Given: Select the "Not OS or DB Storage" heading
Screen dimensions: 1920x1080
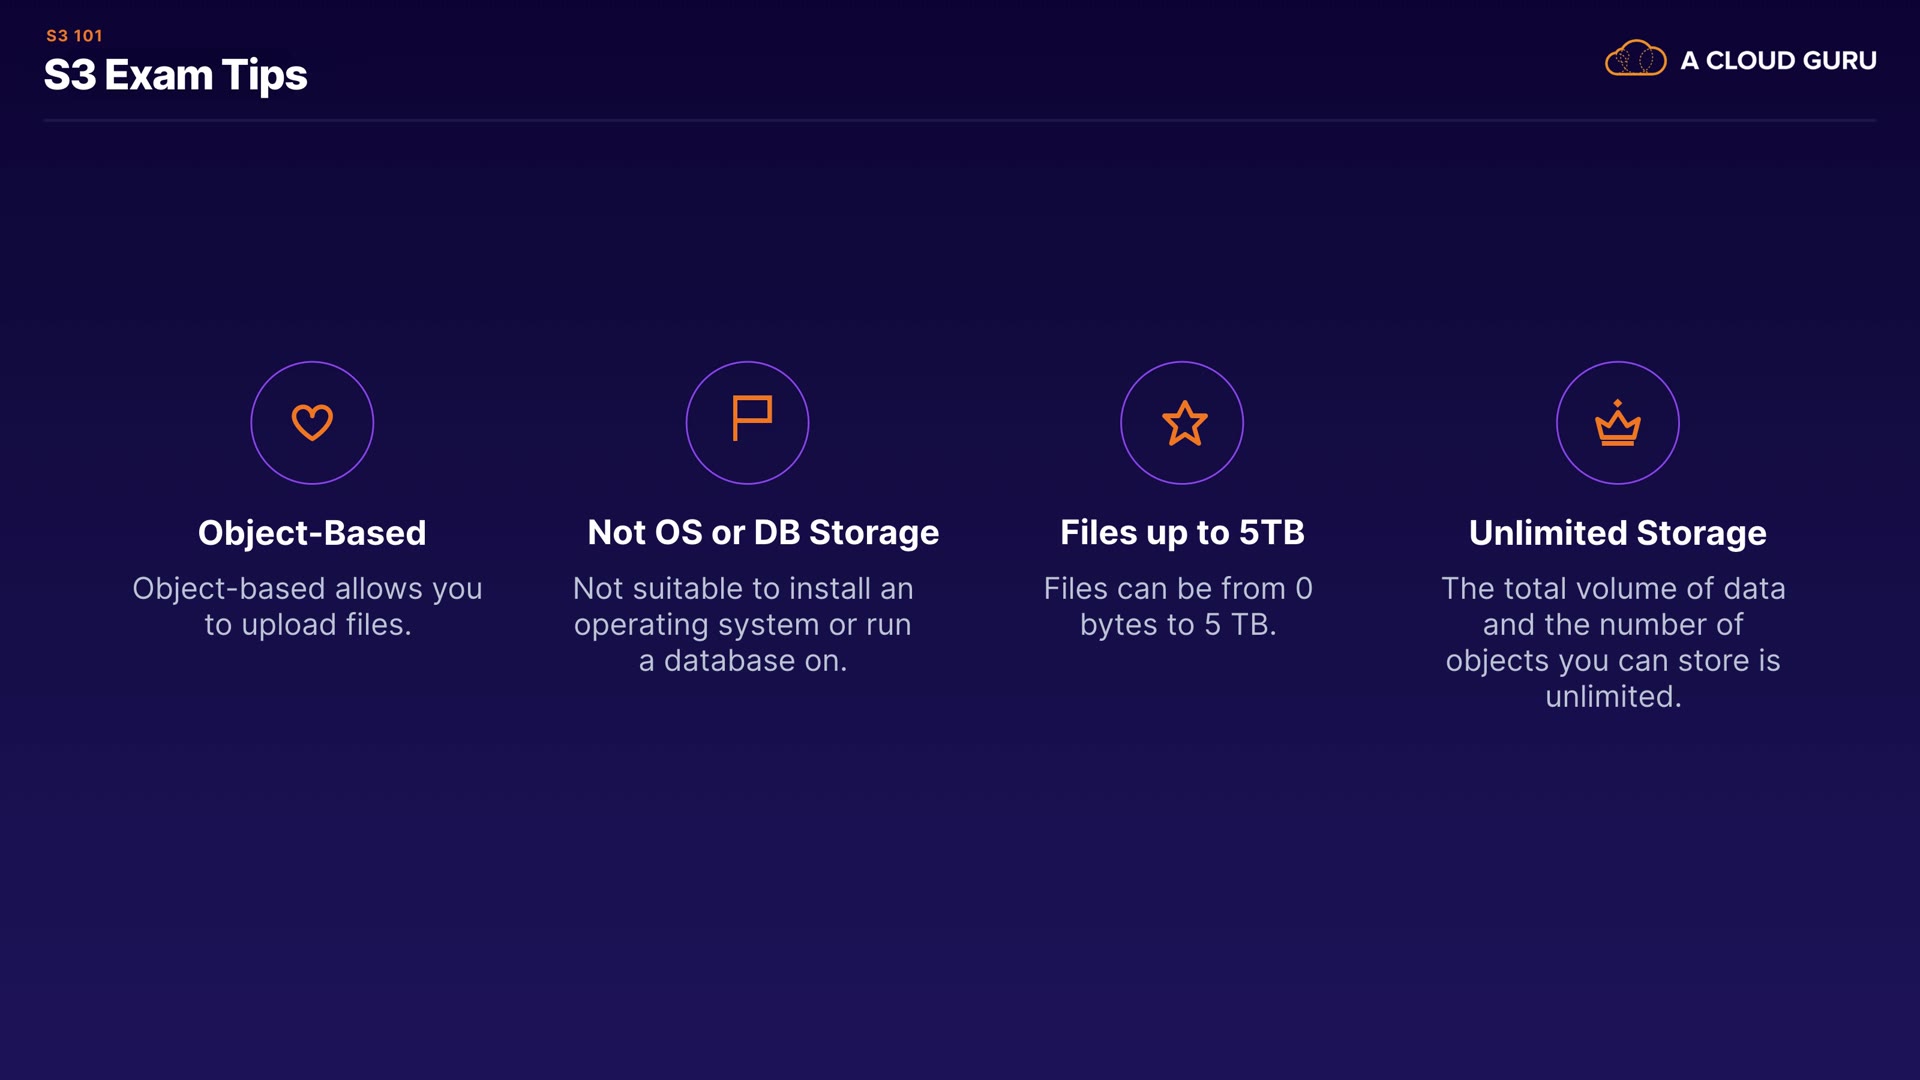Looking at the screenshot, I should click(x=763, y=533).
